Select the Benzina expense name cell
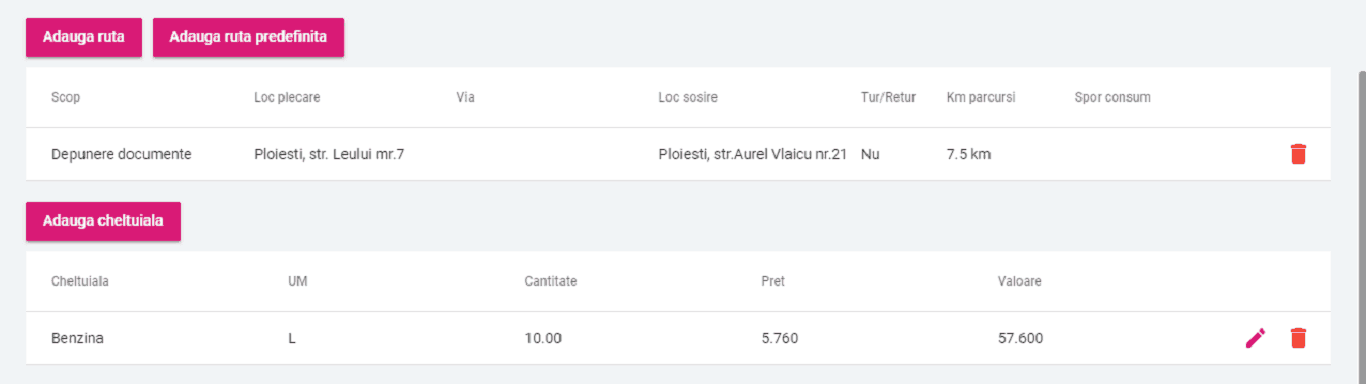Viewport: 1366px width, 384px height. (77, 338)
